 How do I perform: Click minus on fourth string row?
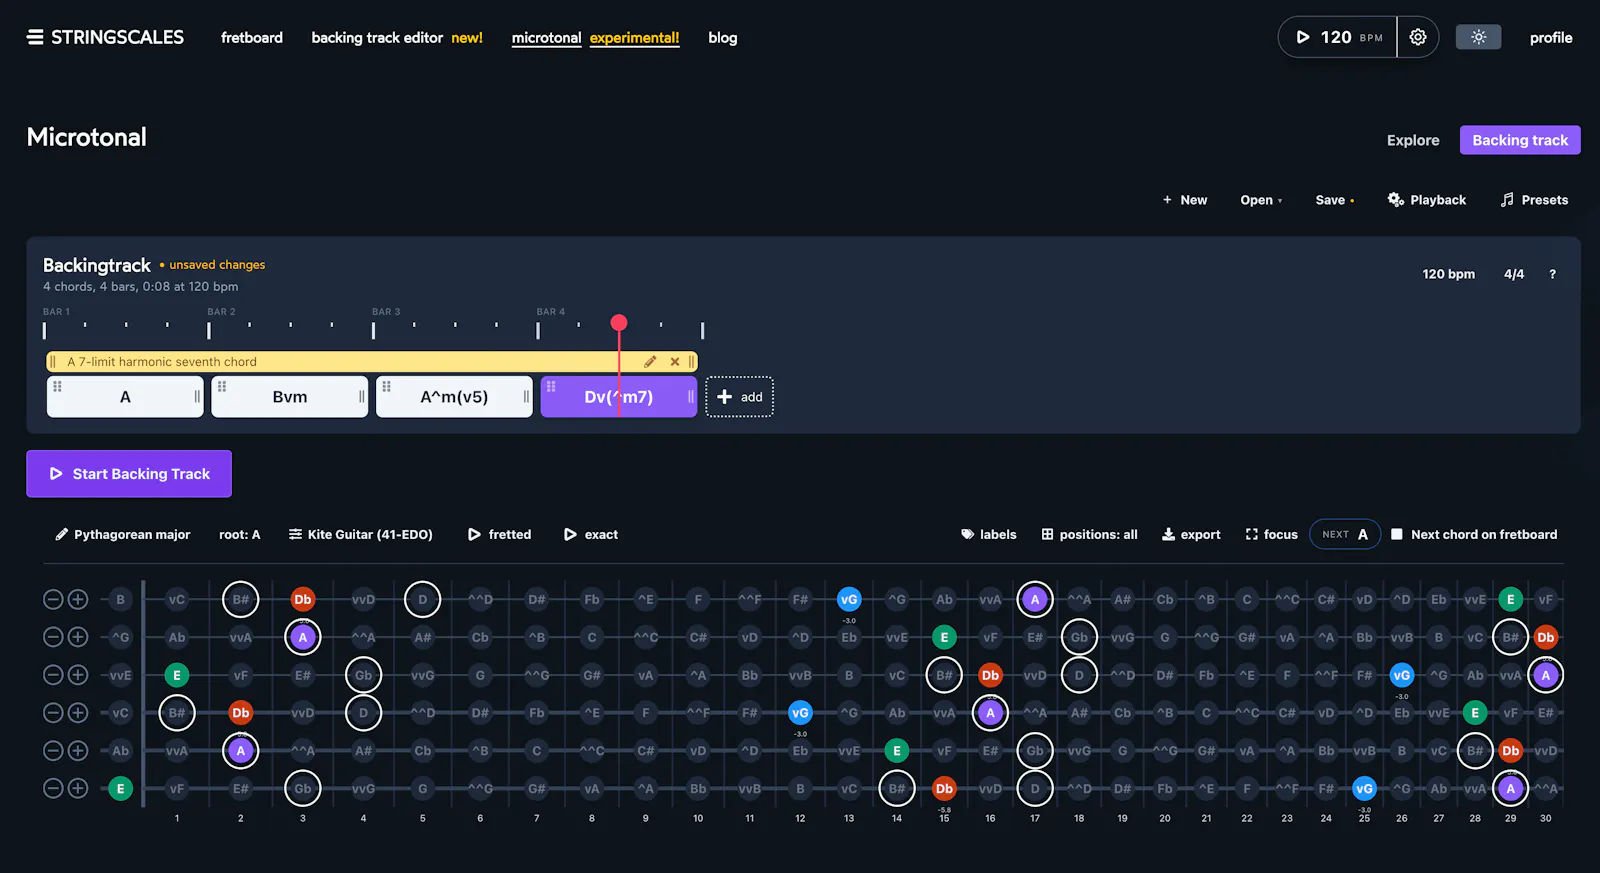pos(53,713)
